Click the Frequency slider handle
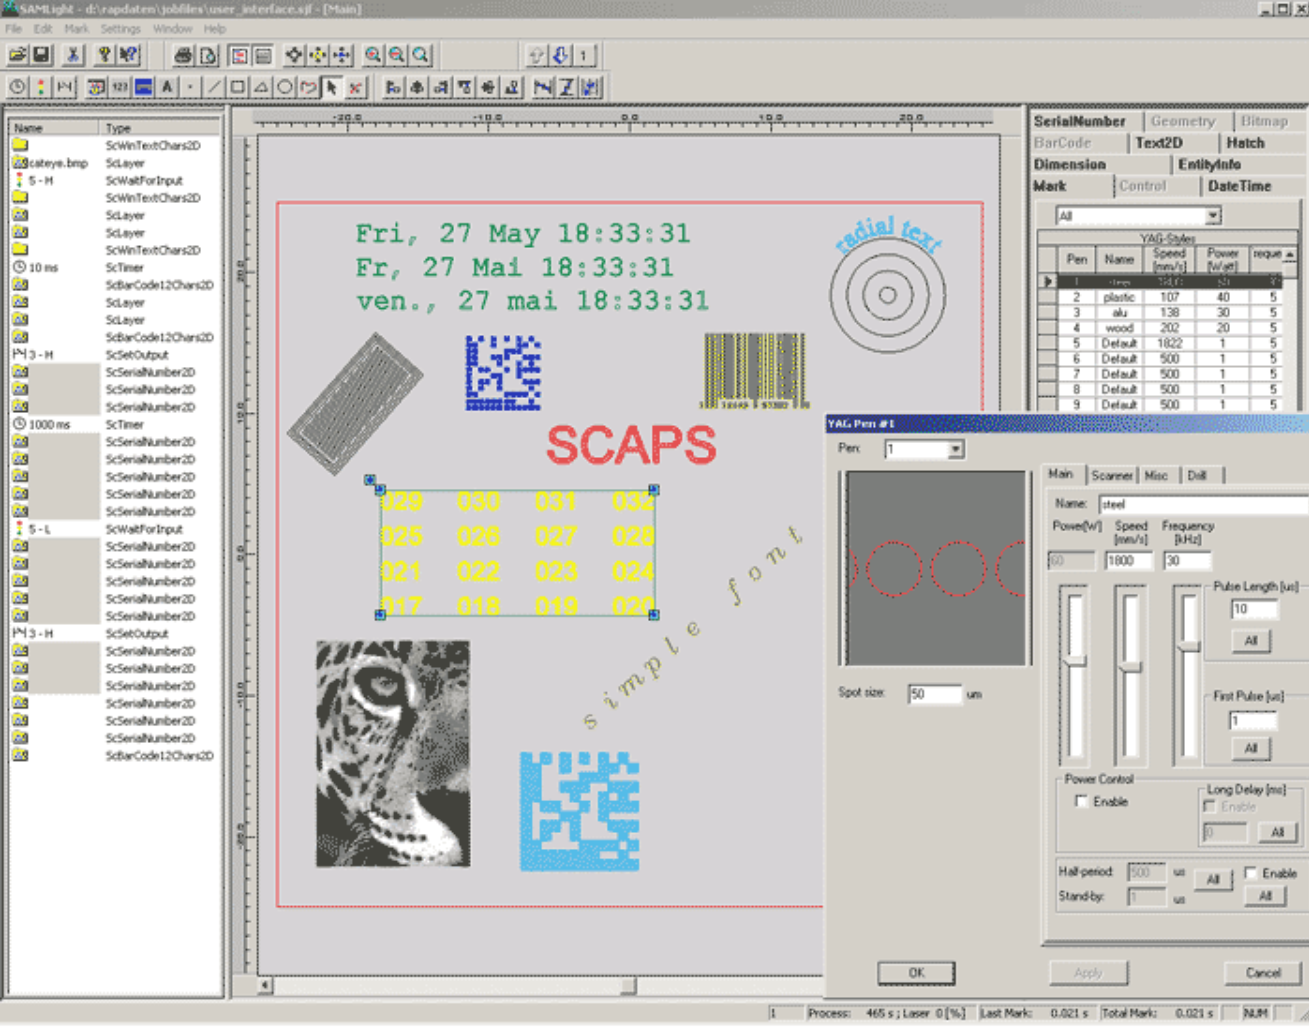The image size is (1309, 1028). (x=1187, y=647)
